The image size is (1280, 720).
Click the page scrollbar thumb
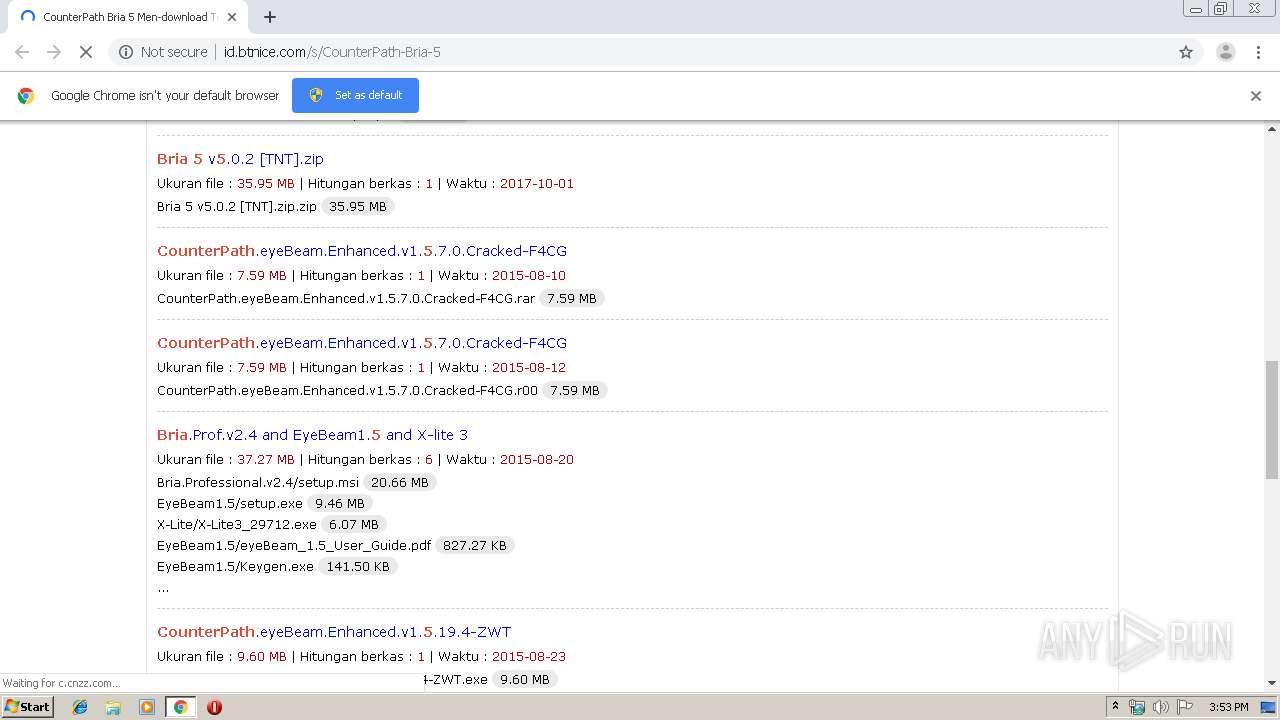pos(1272,420)
